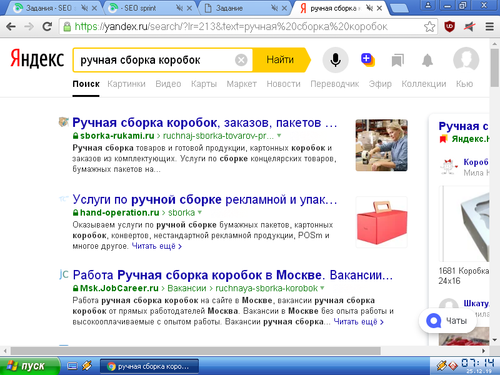Expand dropdown arrow next to hand-operation.ru sborka
The image size is (500, 375).
click(x=200, y=212)
